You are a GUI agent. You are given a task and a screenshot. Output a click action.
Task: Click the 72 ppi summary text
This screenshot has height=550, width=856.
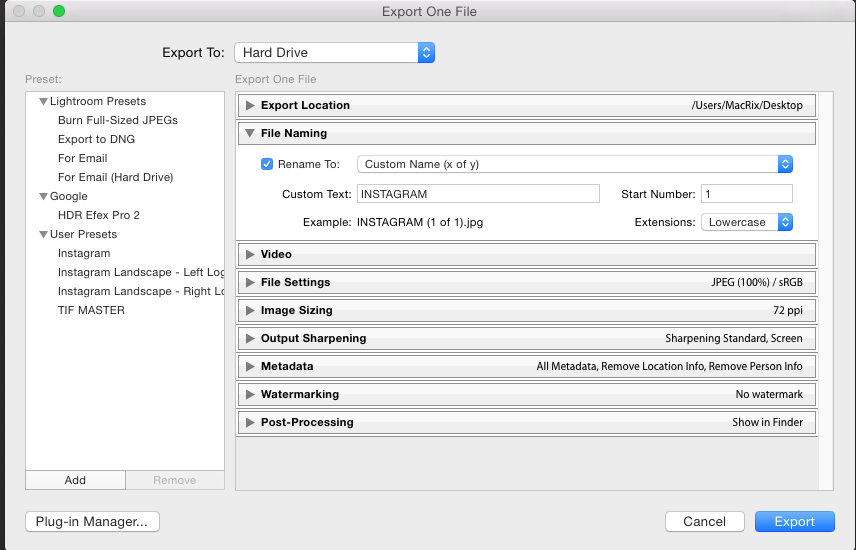[788, 310]
